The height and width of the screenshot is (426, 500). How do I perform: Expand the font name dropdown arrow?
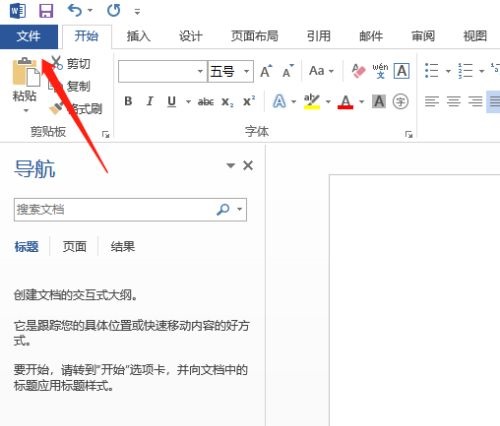click(x=200, y=71)
